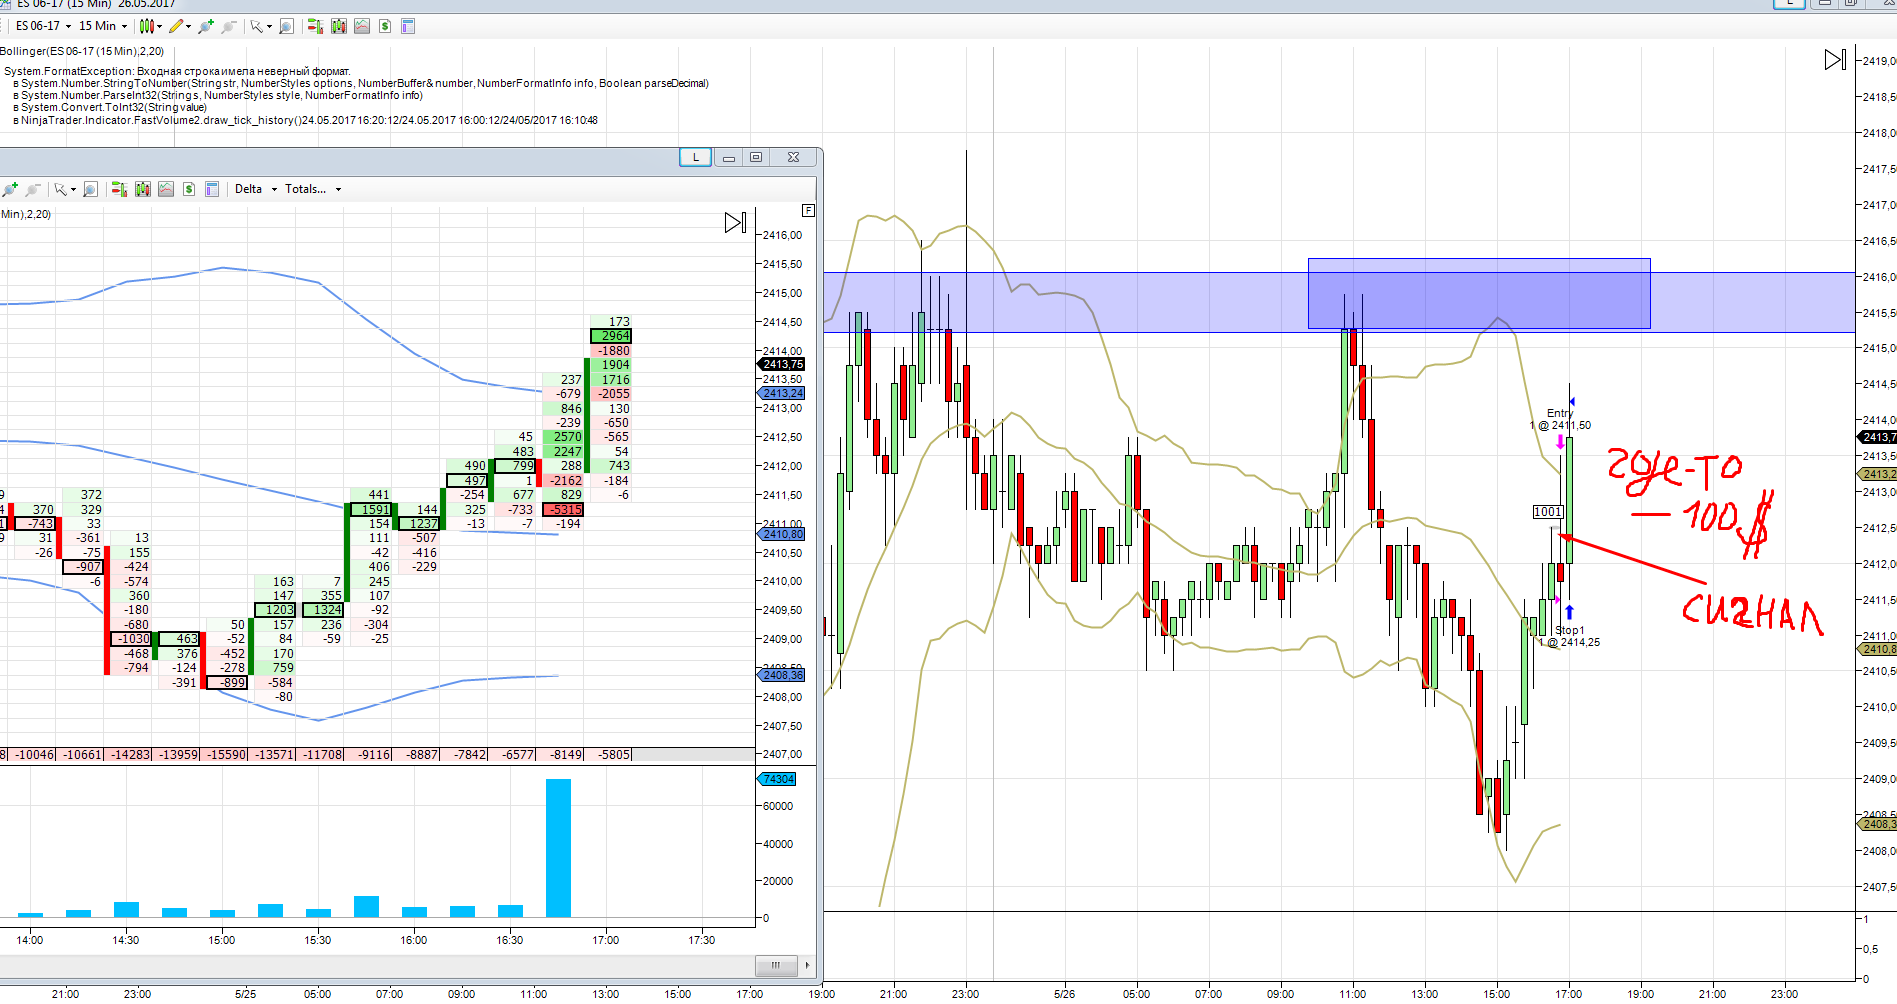Open Indicators icon in main toolbar
Viewport: 1897px width, 1004px height.
(362, 26)
